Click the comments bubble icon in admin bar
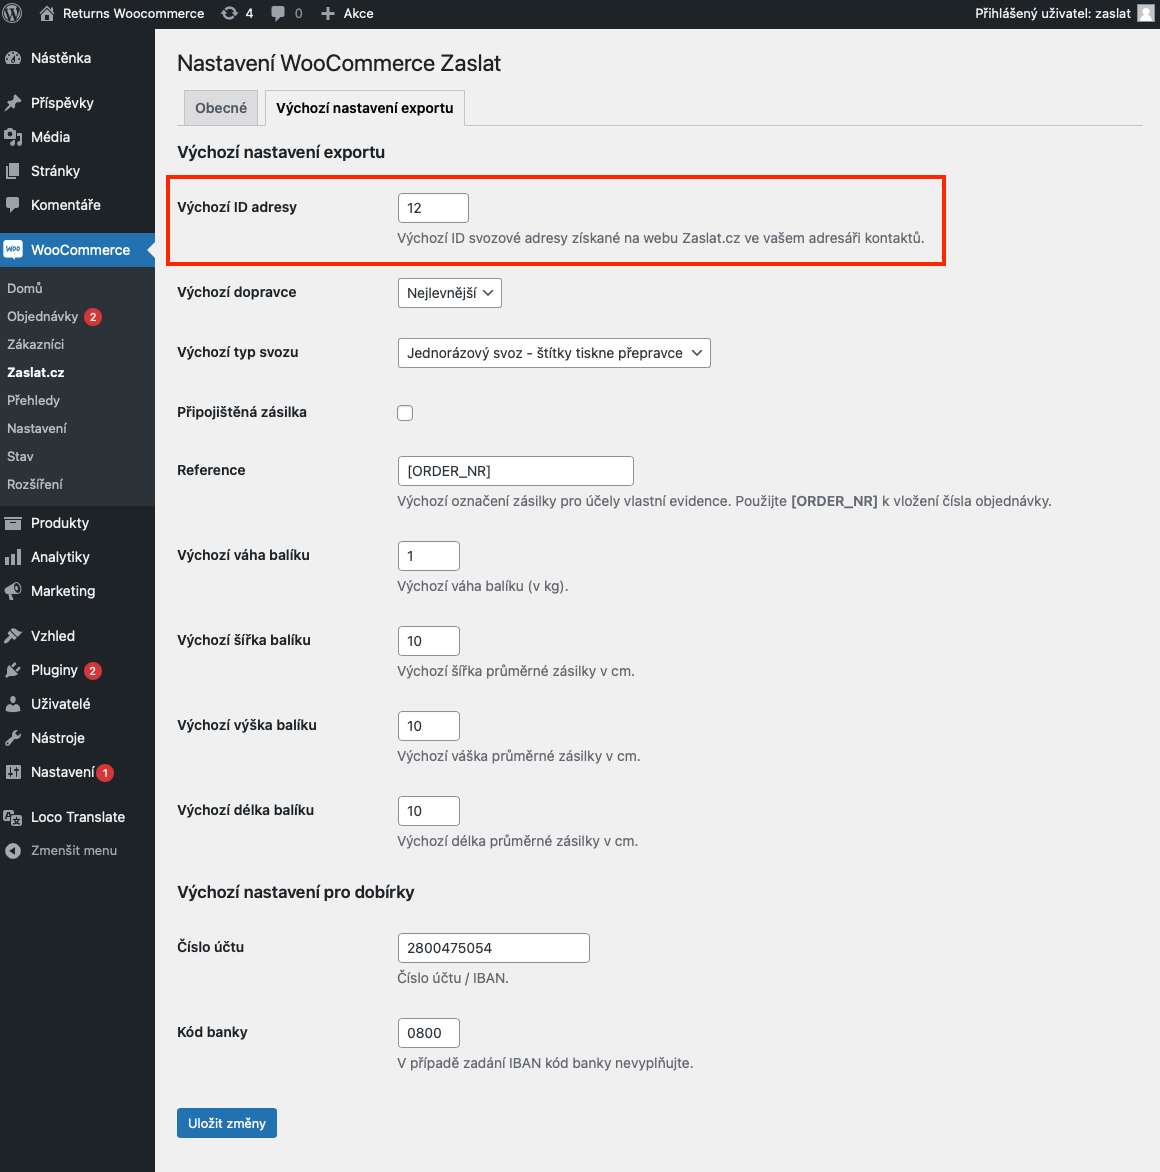This screenshot has width=1160, height=1172. tap(278, 13)
